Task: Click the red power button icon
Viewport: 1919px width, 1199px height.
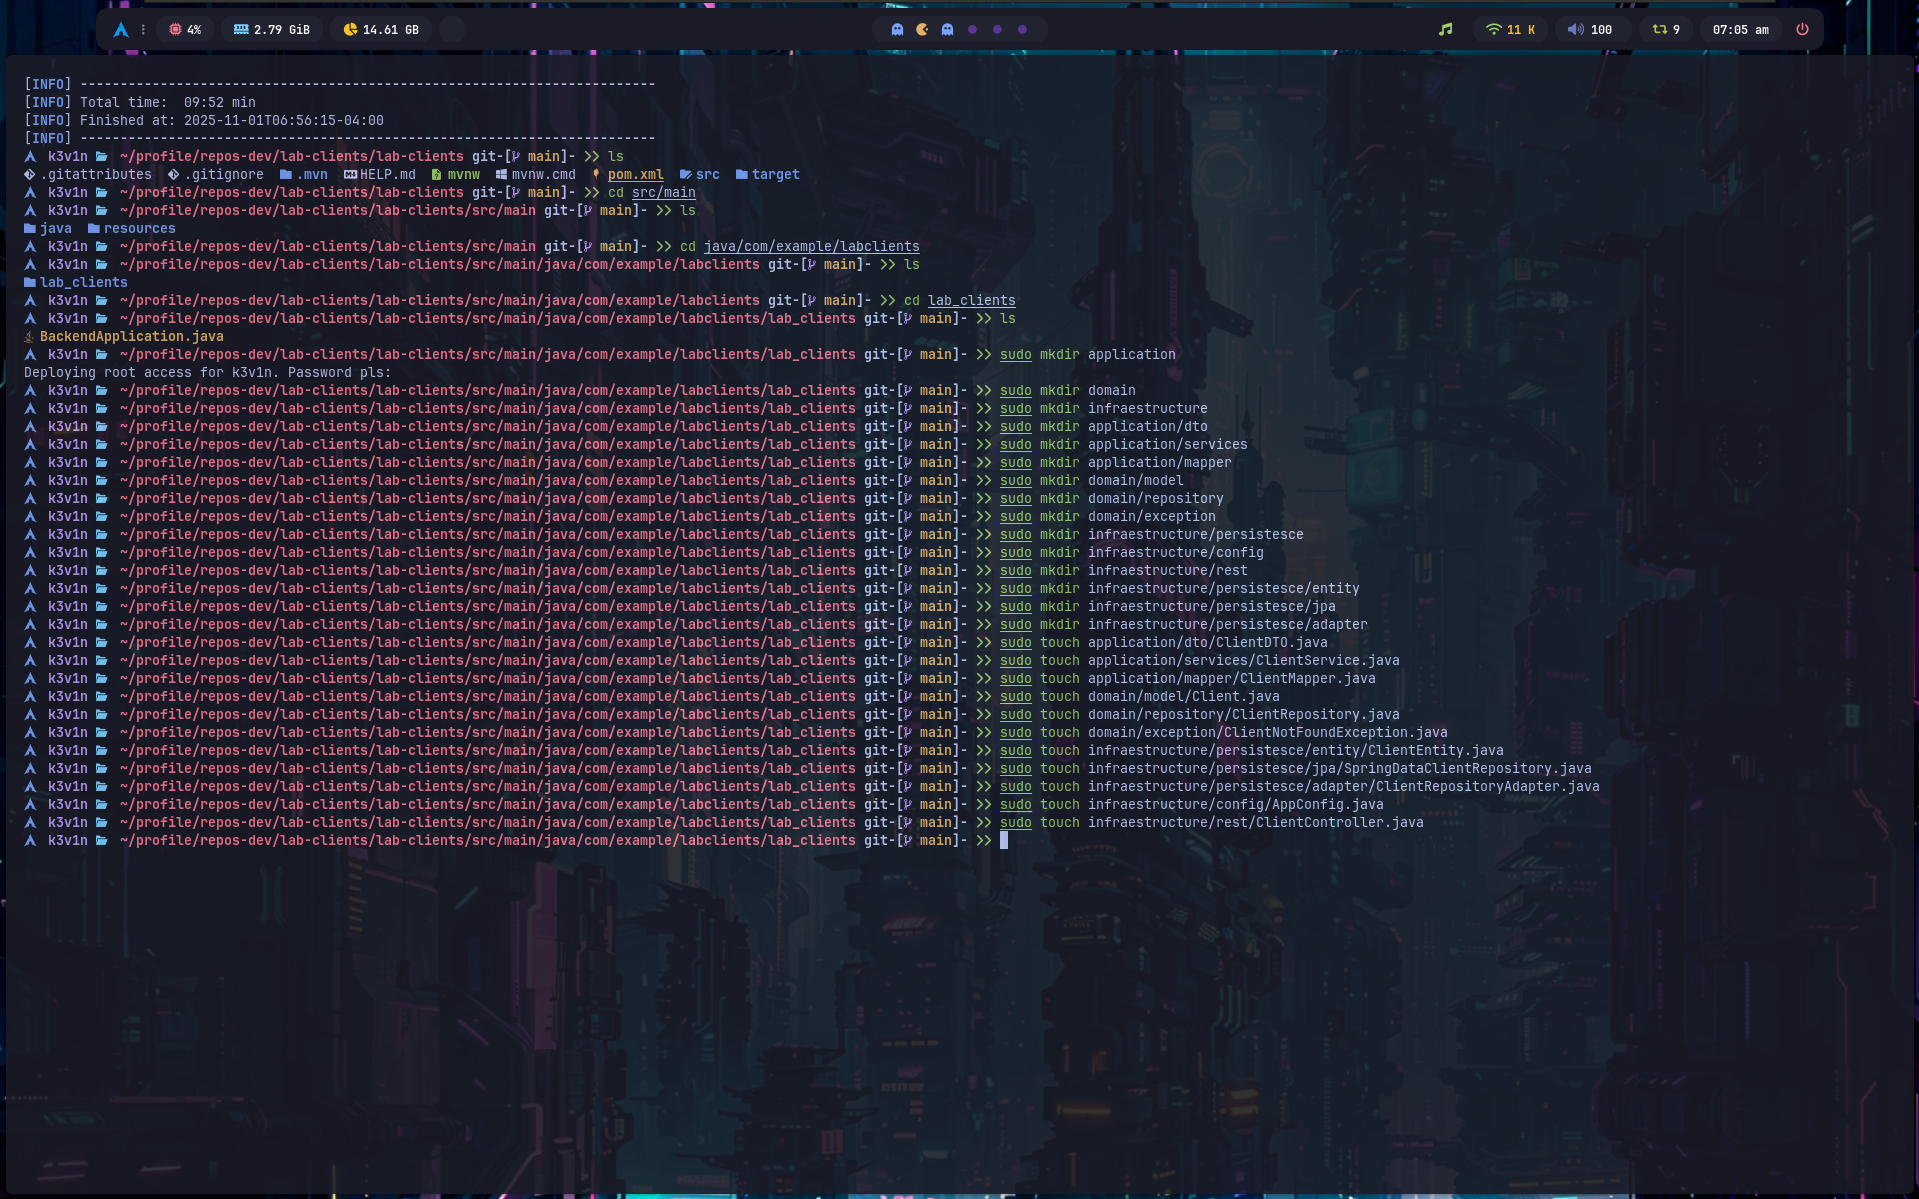Action: click(1802, 30)
